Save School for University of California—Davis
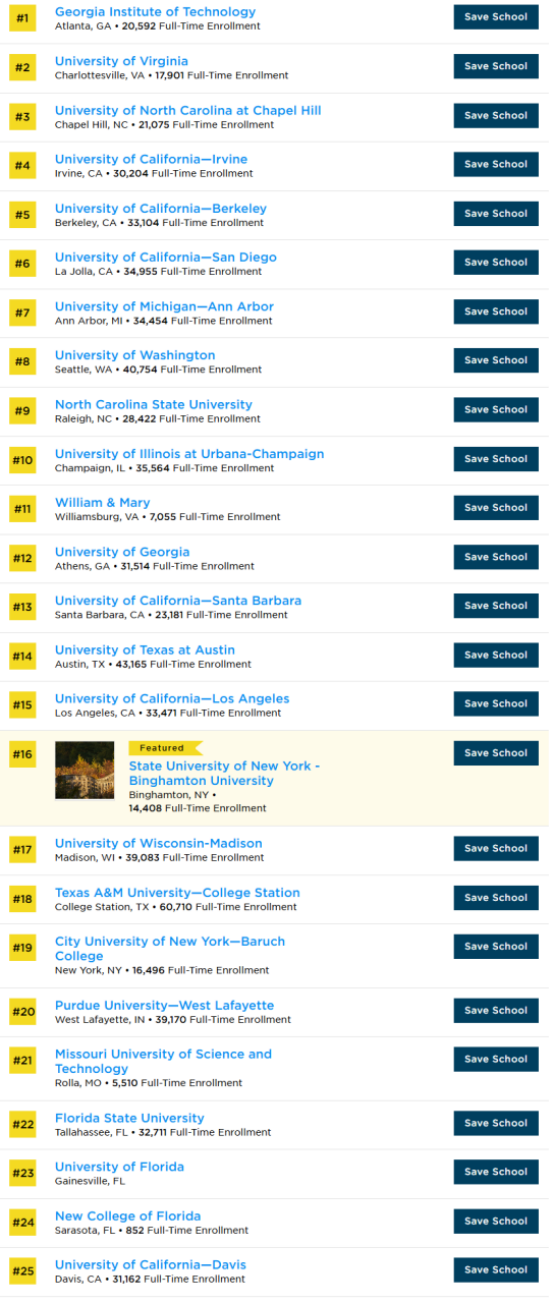554x1304 pixels. click(496, 1270)
